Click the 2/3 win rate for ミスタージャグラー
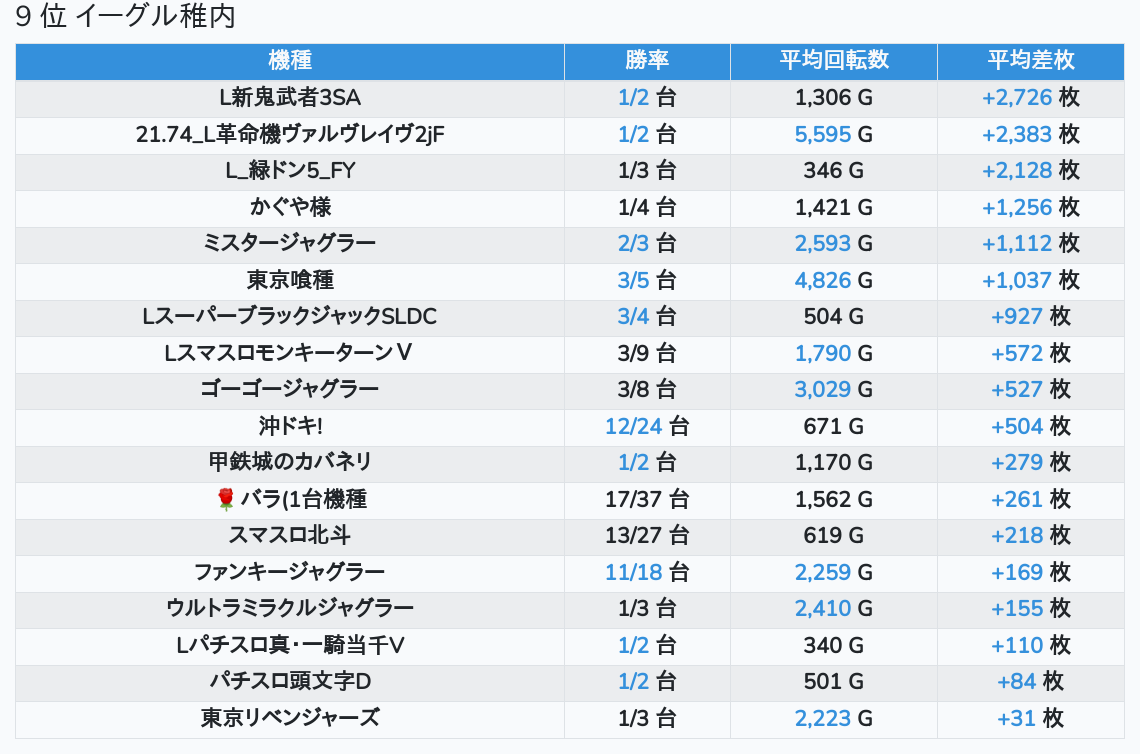This screenshot has width=1140, height=754. [x=633, y=243]
